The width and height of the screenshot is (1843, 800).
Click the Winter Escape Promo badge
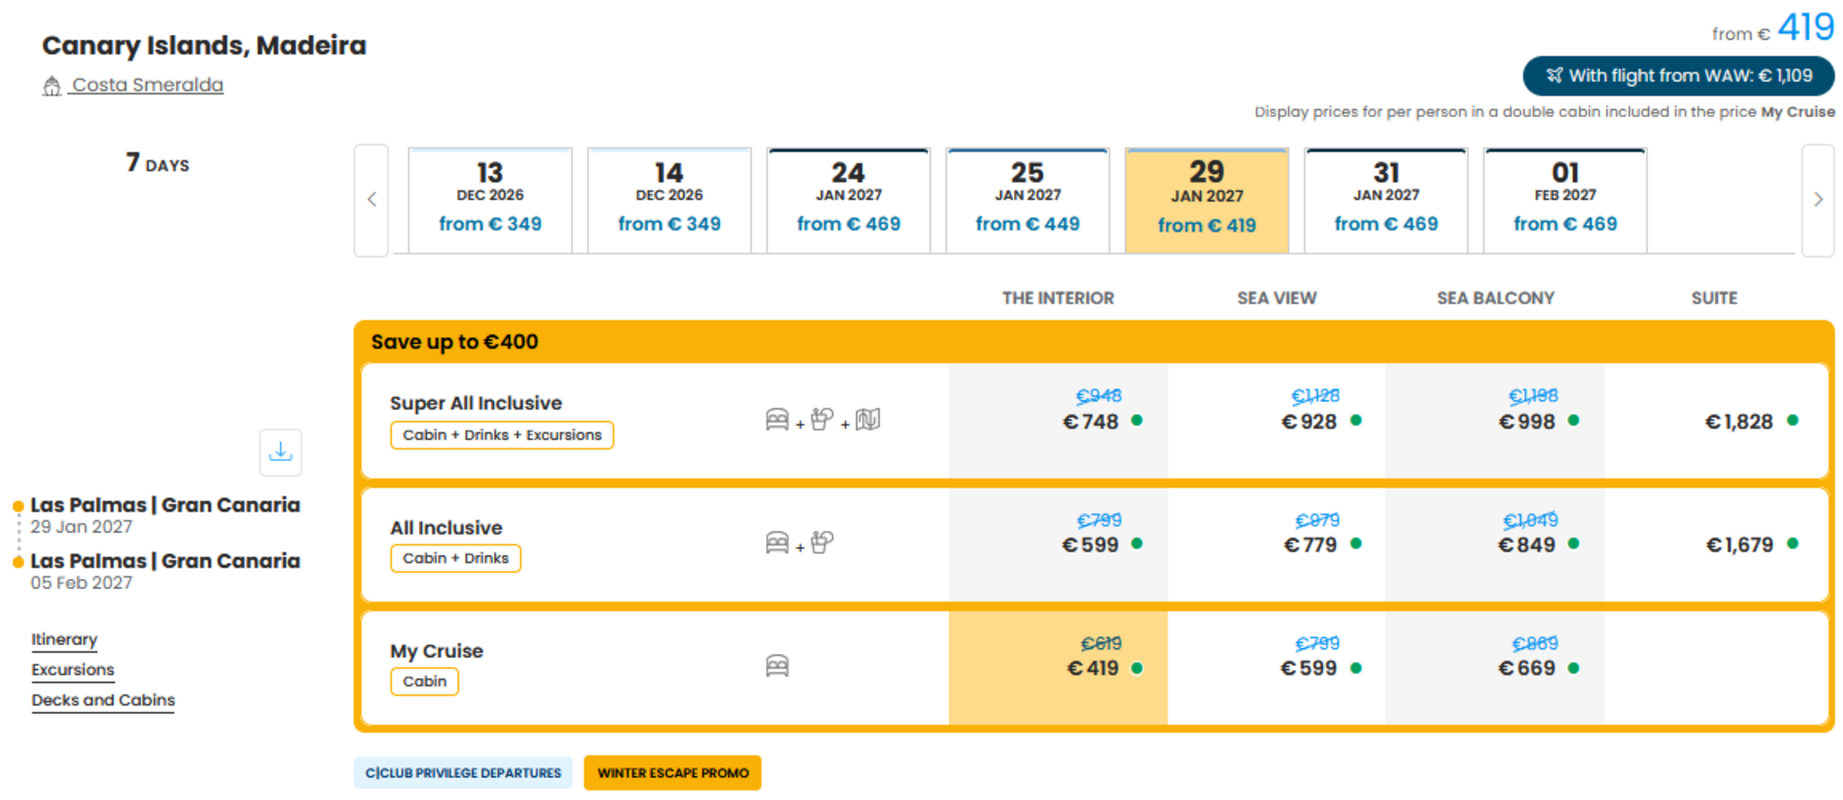pyautogui.click(x=673, y=773)
